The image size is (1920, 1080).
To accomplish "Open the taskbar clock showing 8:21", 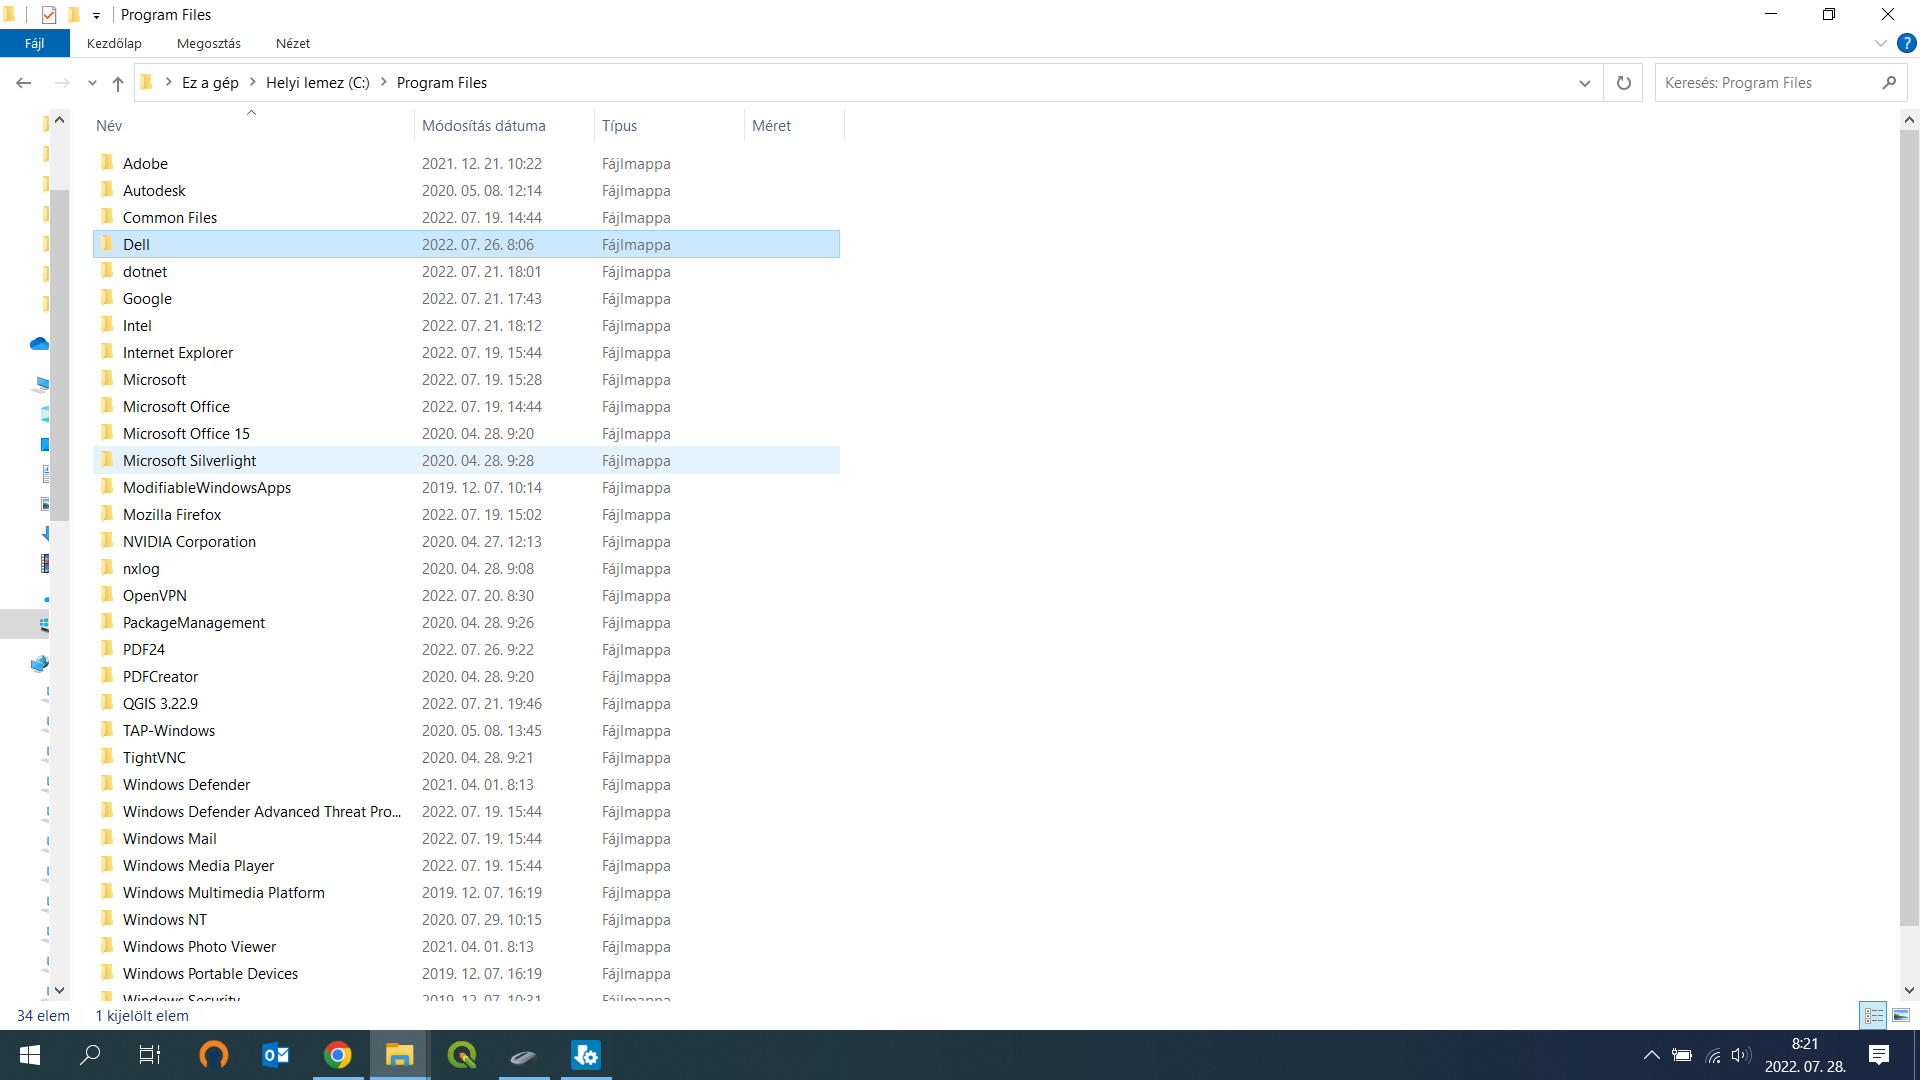I will pos(1805,1055).
